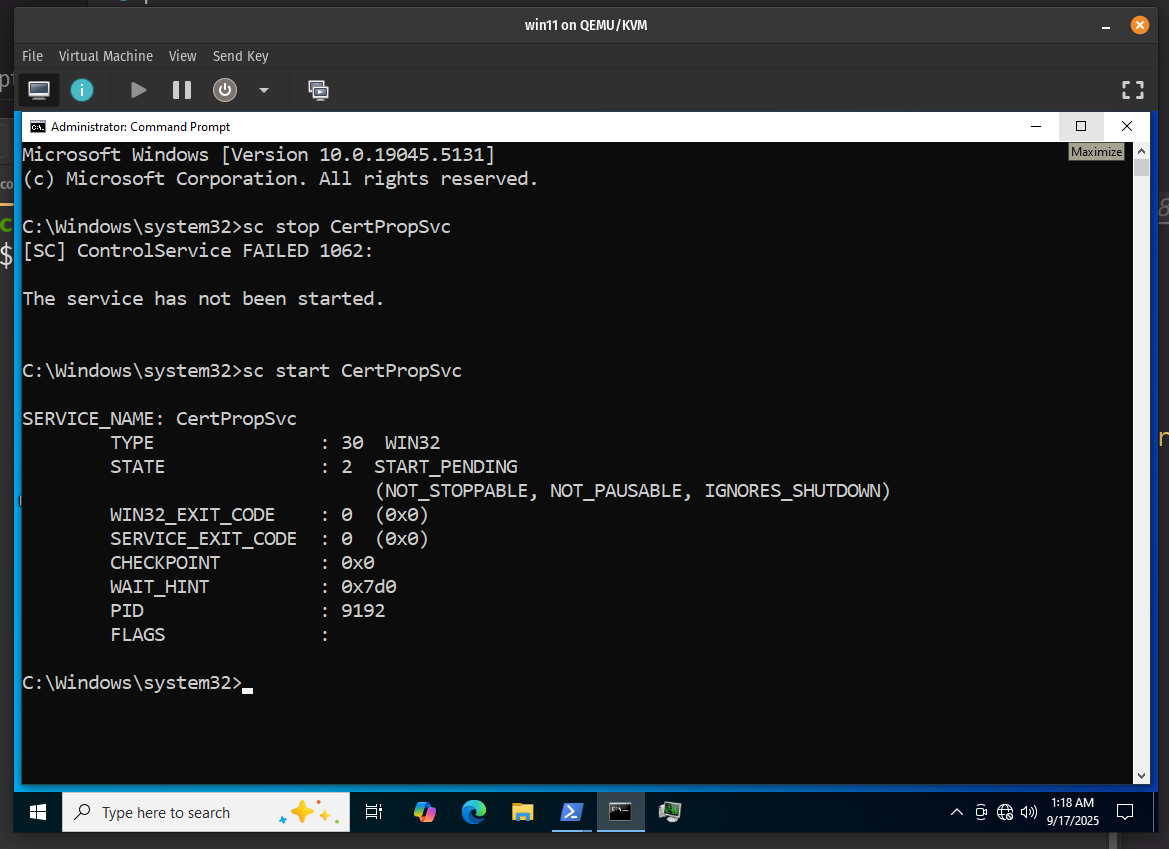The height and width of the screenshot is (849, 1169).
Task: Click the 'WIN32_EXIT_CODE' row label
Action: point(192,515)
